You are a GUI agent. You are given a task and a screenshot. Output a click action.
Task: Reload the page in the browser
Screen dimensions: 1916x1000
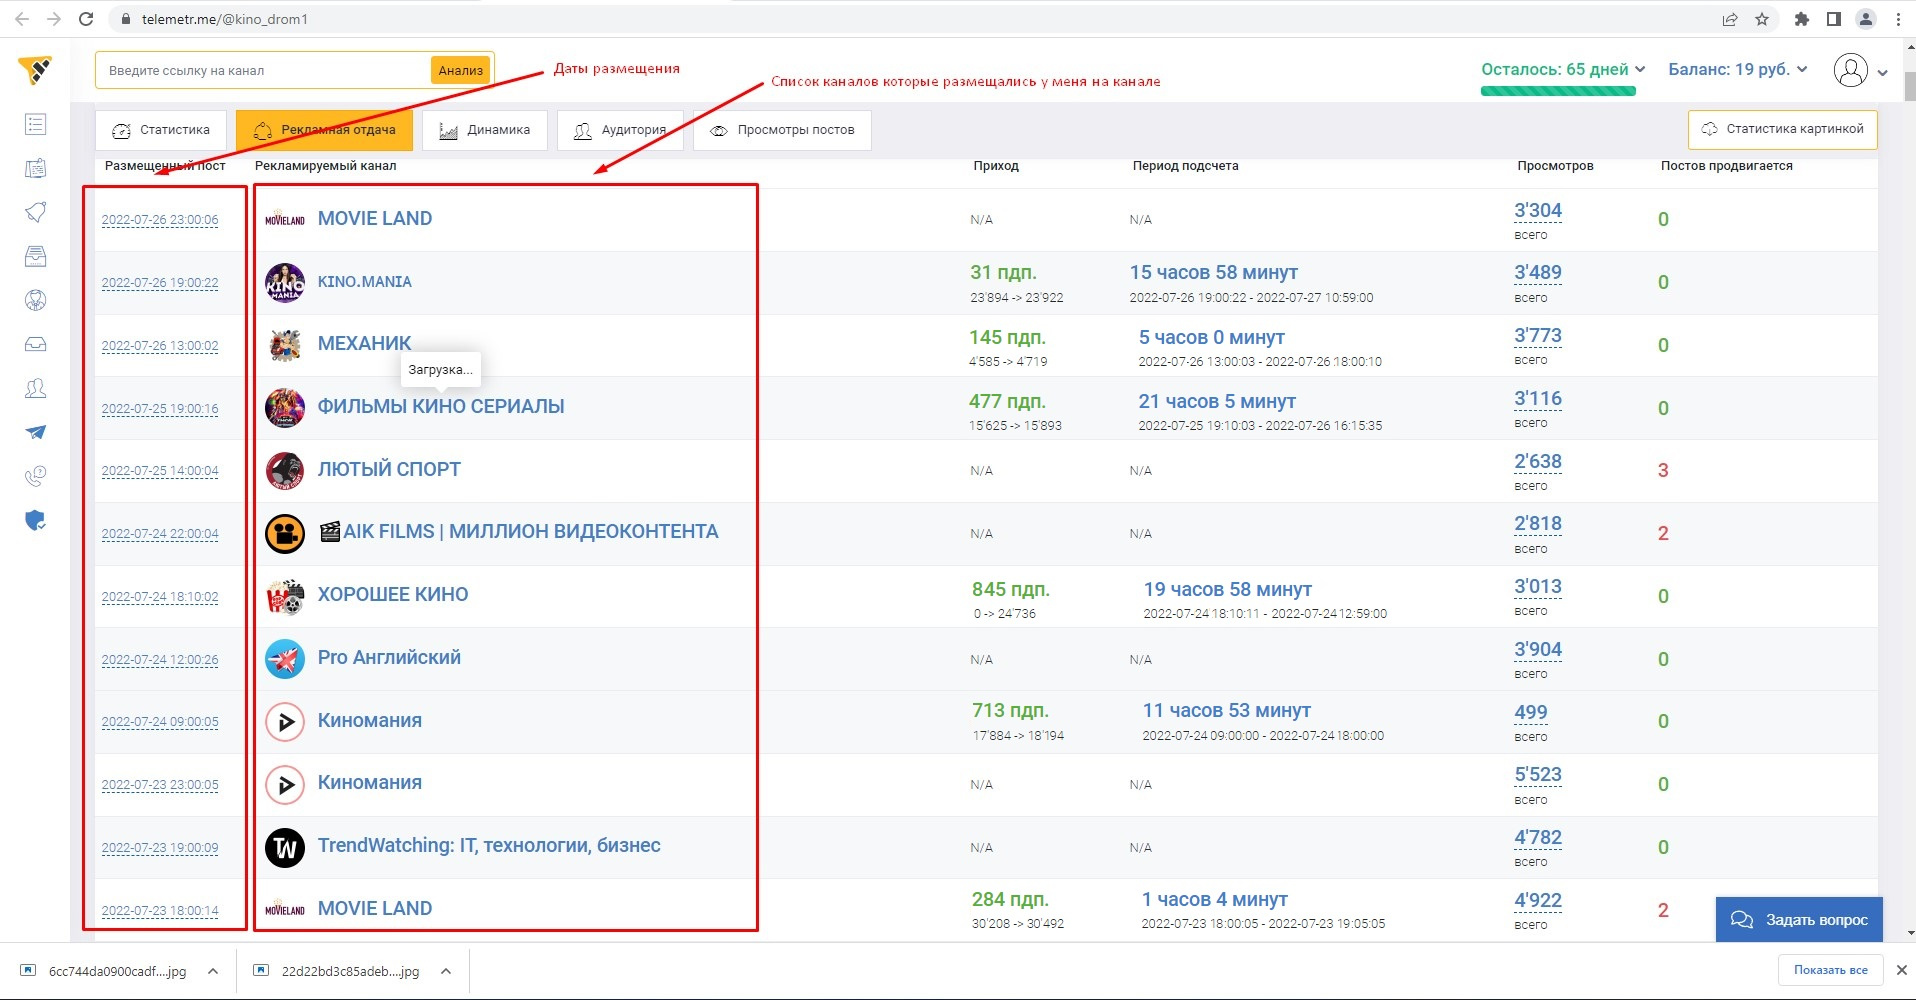[x=86, y=19]
